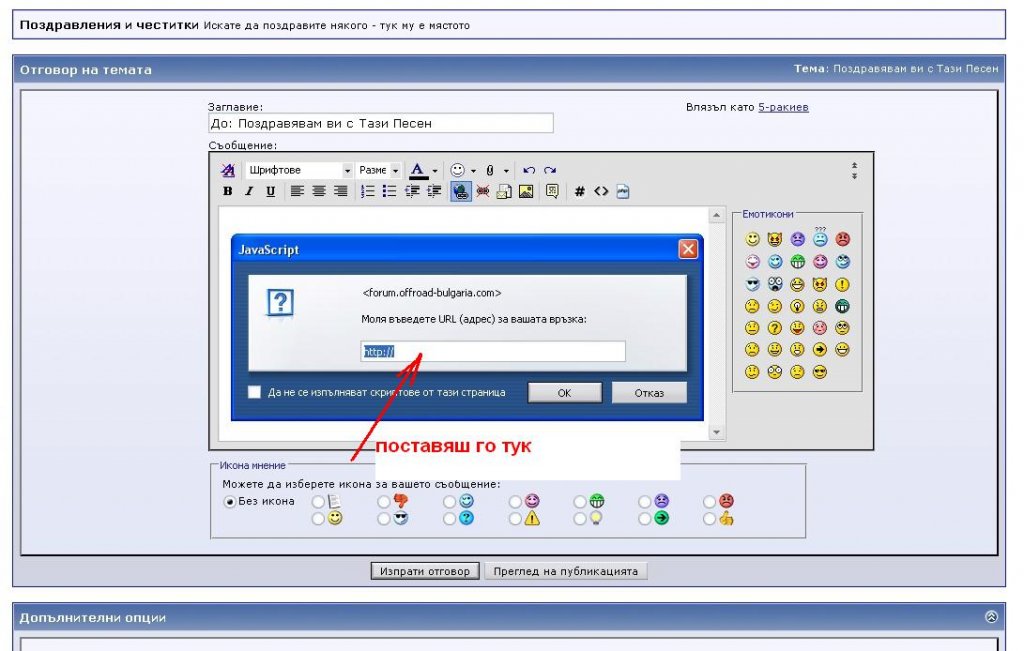Screen dimensions: 1024x651
Task: Click the message editor scrollbar up arrow
Action: pos(716,215)
